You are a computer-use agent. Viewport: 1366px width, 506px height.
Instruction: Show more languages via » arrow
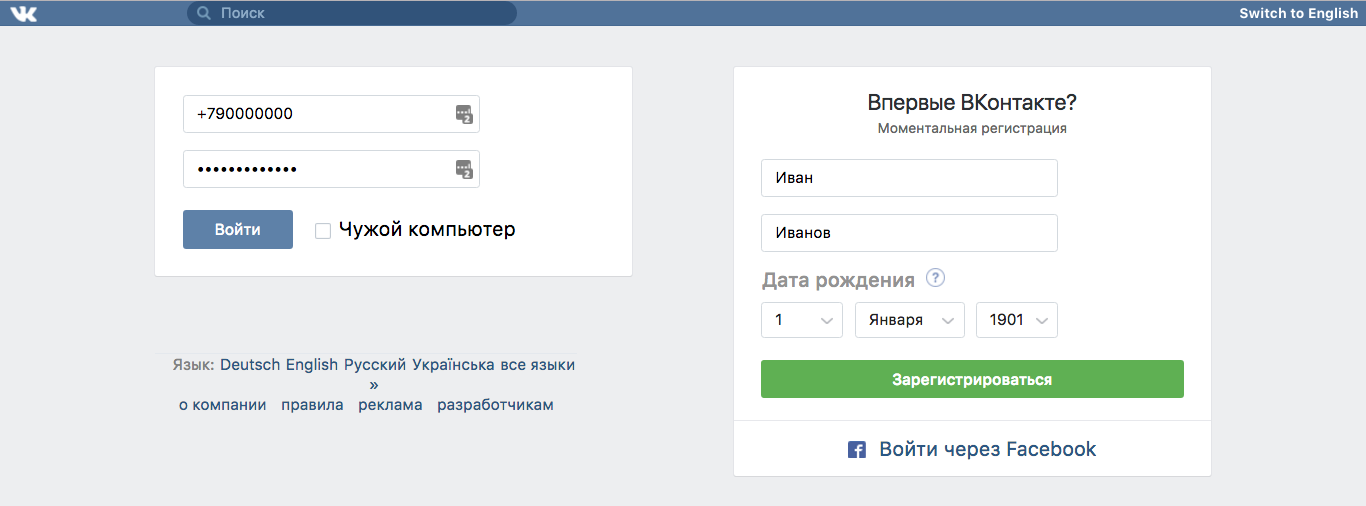coord(374,384)
